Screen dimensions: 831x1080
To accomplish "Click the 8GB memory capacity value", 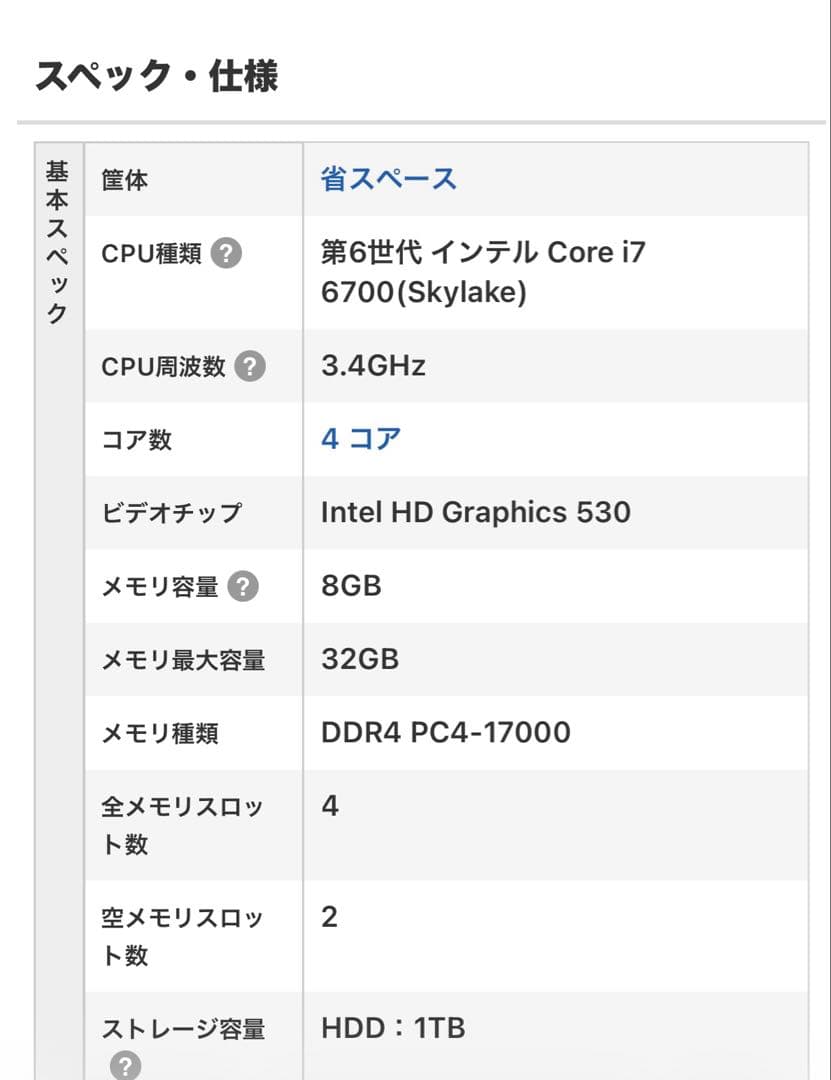I will click(x=350, y=586).
